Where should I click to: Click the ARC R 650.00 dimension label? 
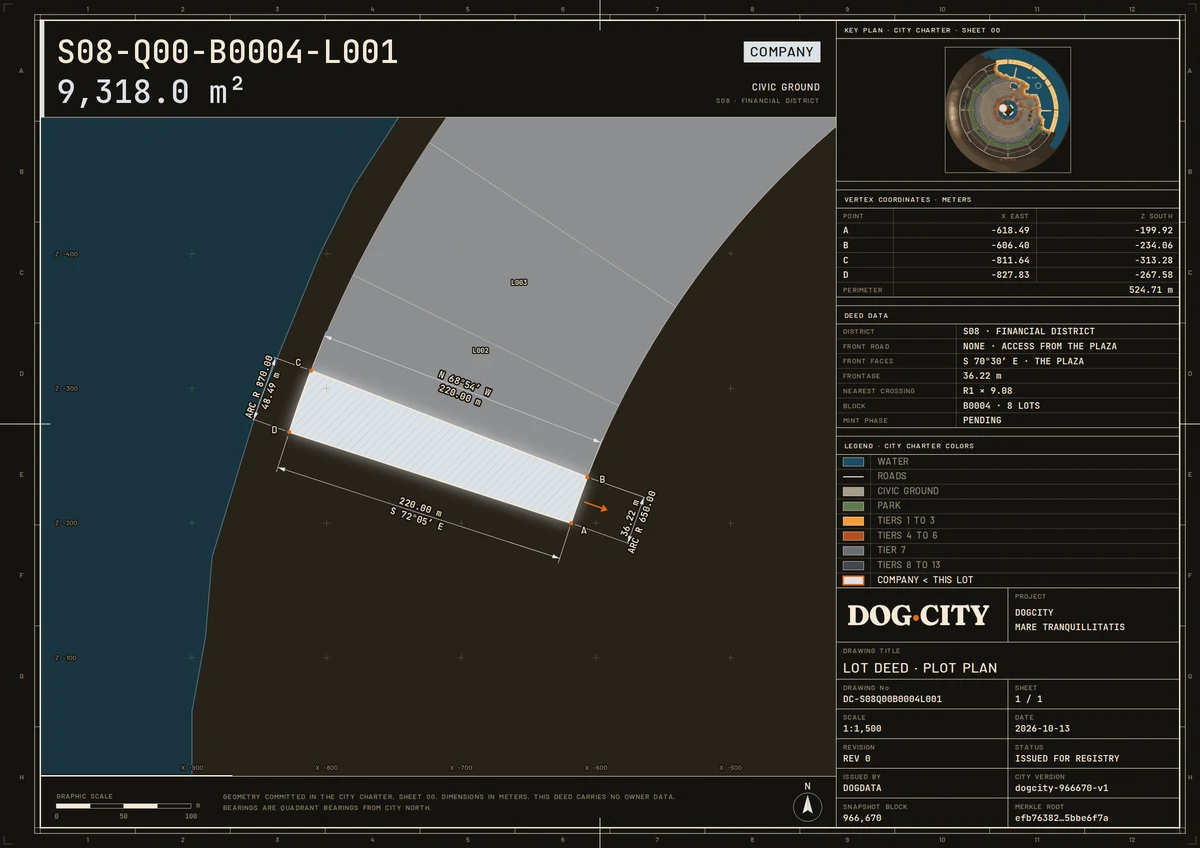coord(643,522)
